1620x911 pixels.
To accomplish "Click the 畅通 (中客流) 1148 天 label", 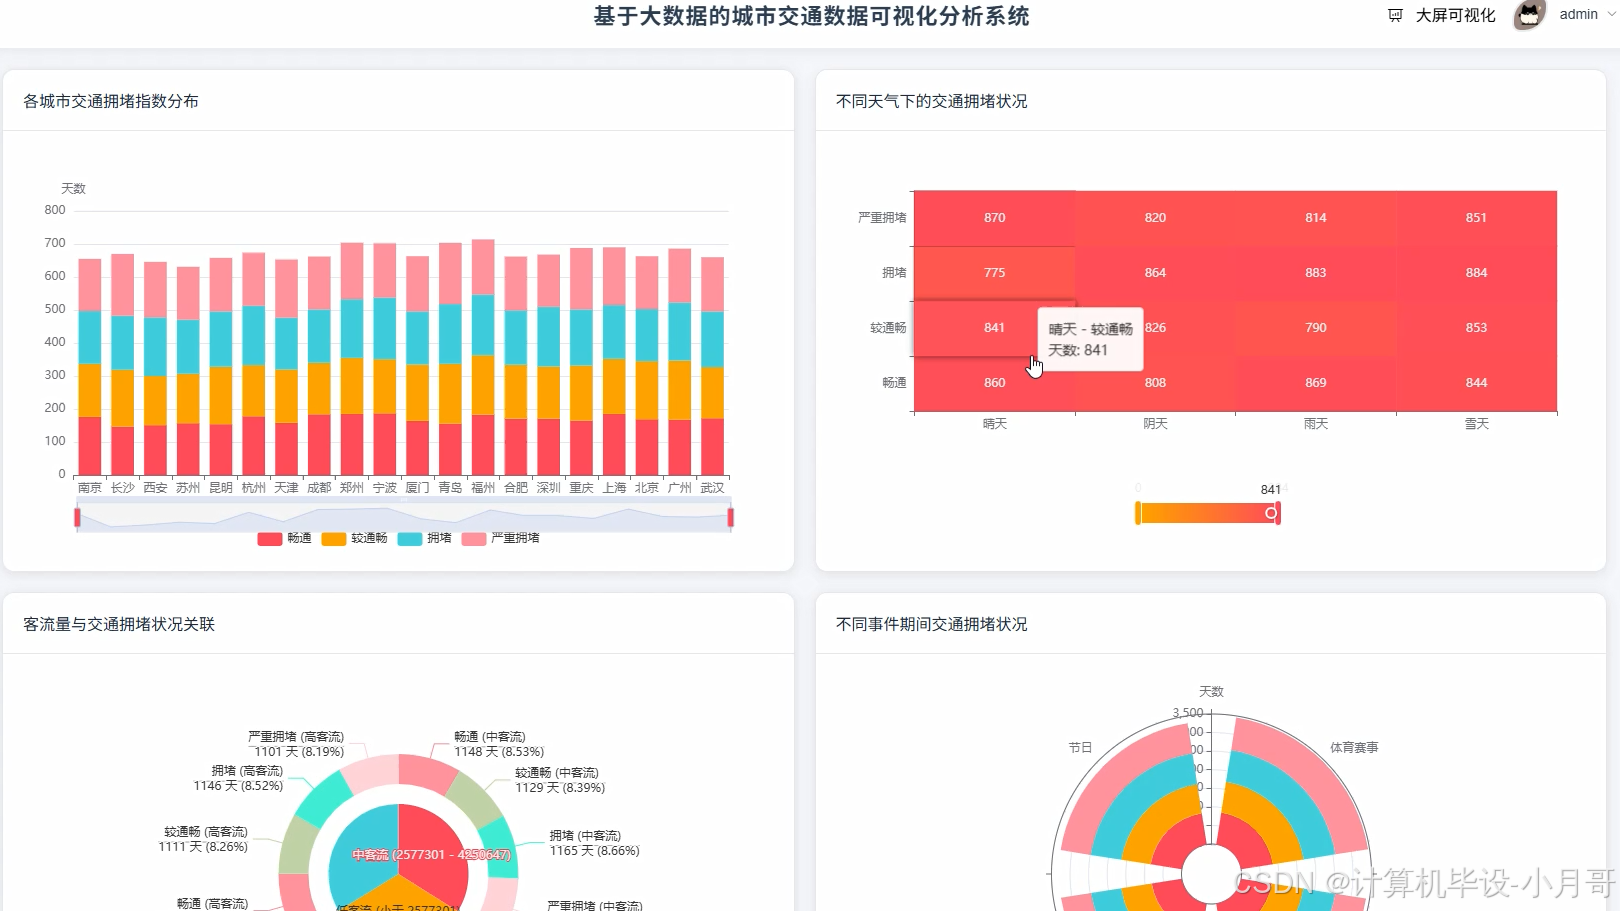I will point(499,744).
